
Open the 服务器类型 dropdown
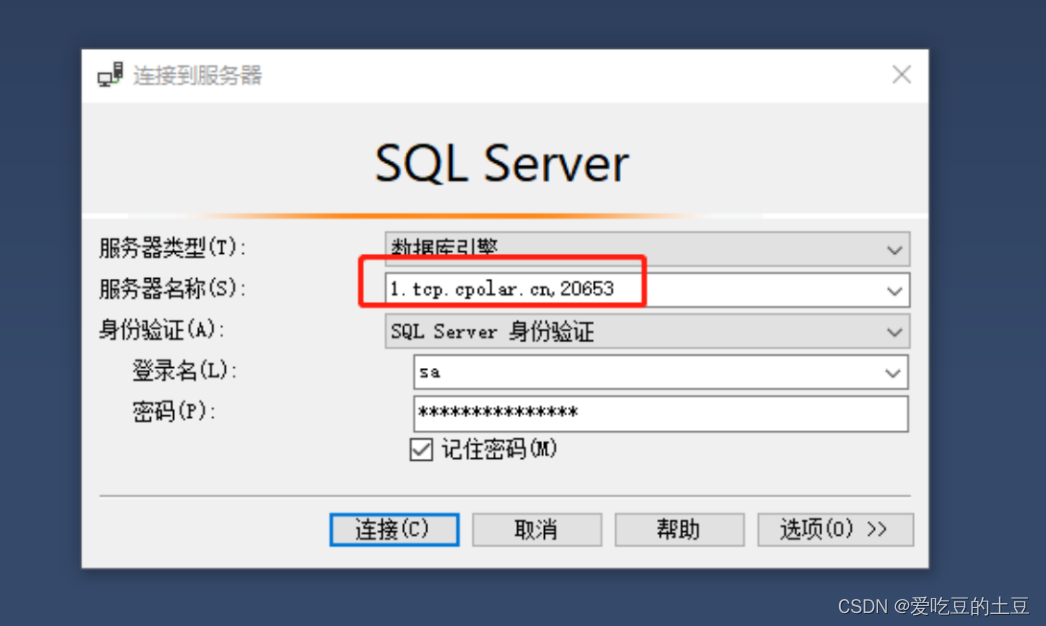click(647, 249)
